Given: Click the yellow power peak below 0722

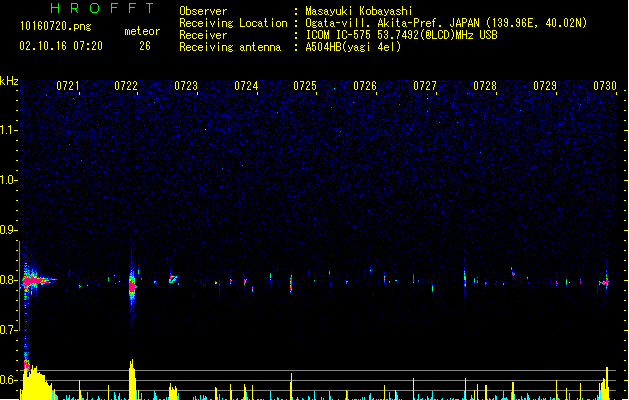Looking at the screenshot, I should pos(132,379).
